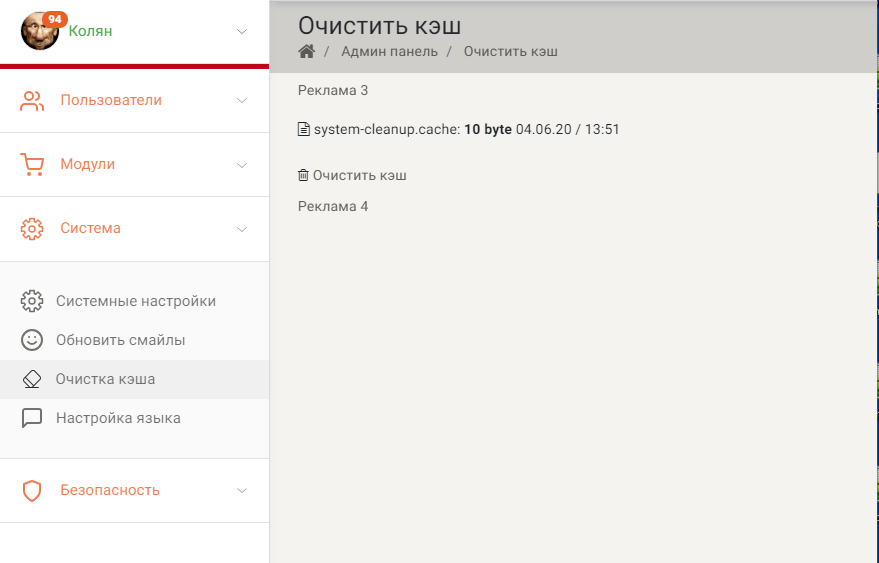Expand the Колян profile dropdown chevron
This screenshot has width=879, height=563.
[242, 31]
